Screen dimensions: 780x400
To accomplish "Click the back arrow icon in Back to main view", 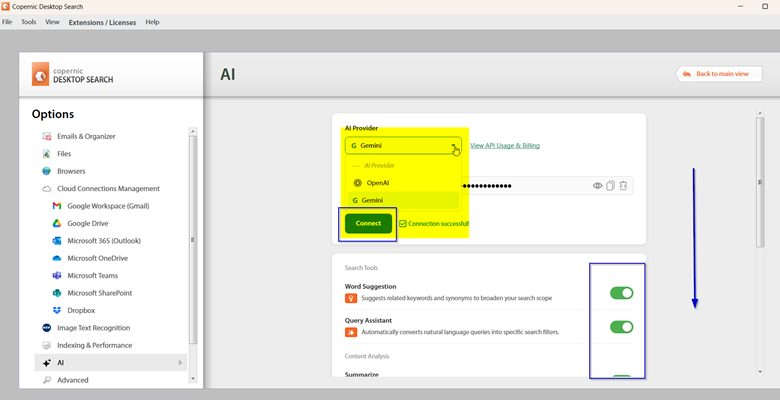I will pos(687,74).
